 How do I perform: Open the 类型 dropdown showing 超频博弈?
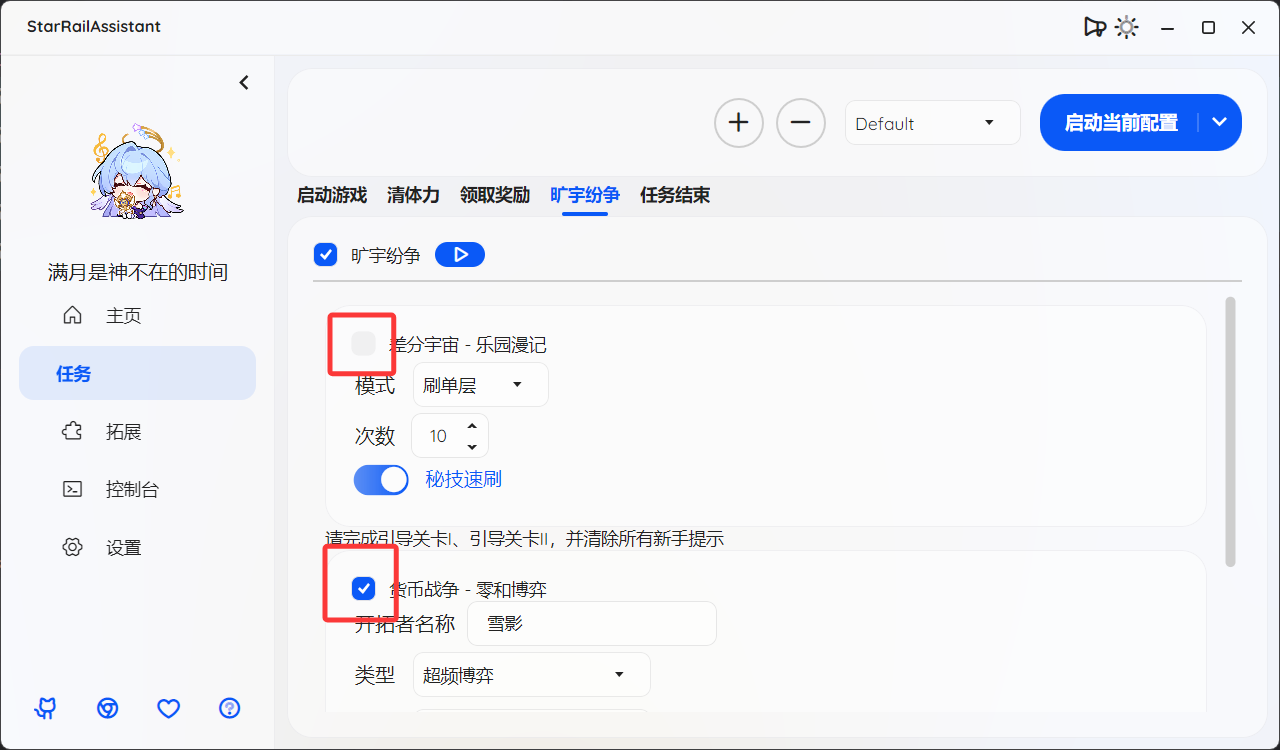[x=531, y=674]
